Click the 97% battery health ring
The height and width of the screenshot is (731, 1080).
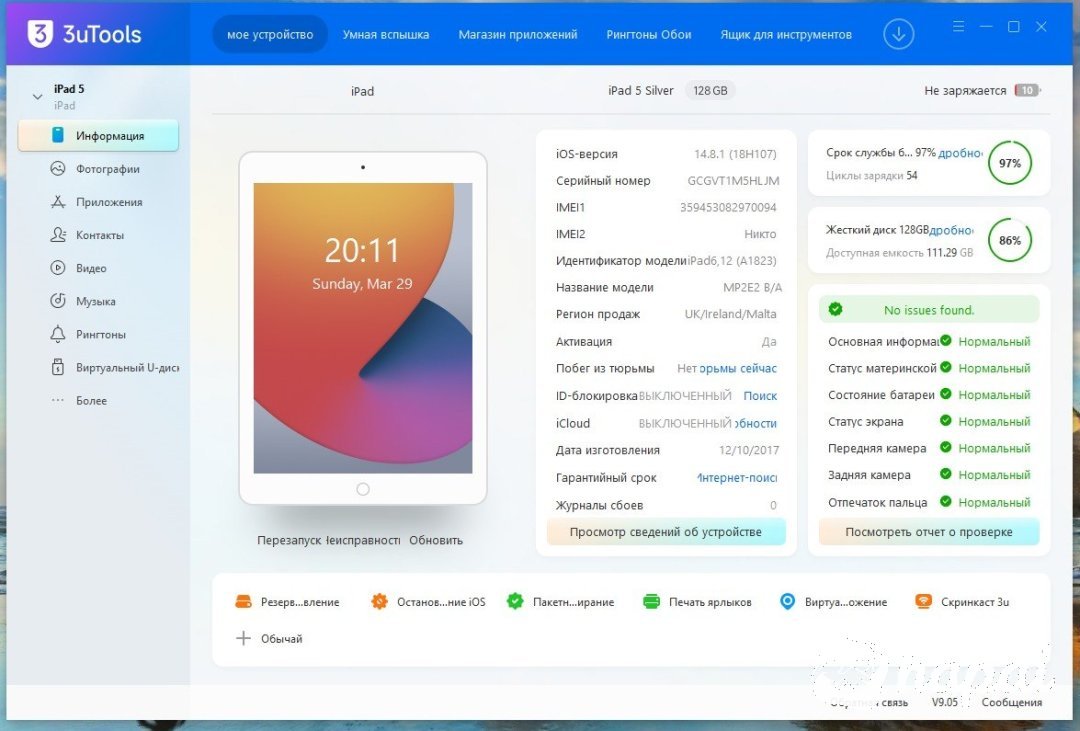coord(1010,163)
